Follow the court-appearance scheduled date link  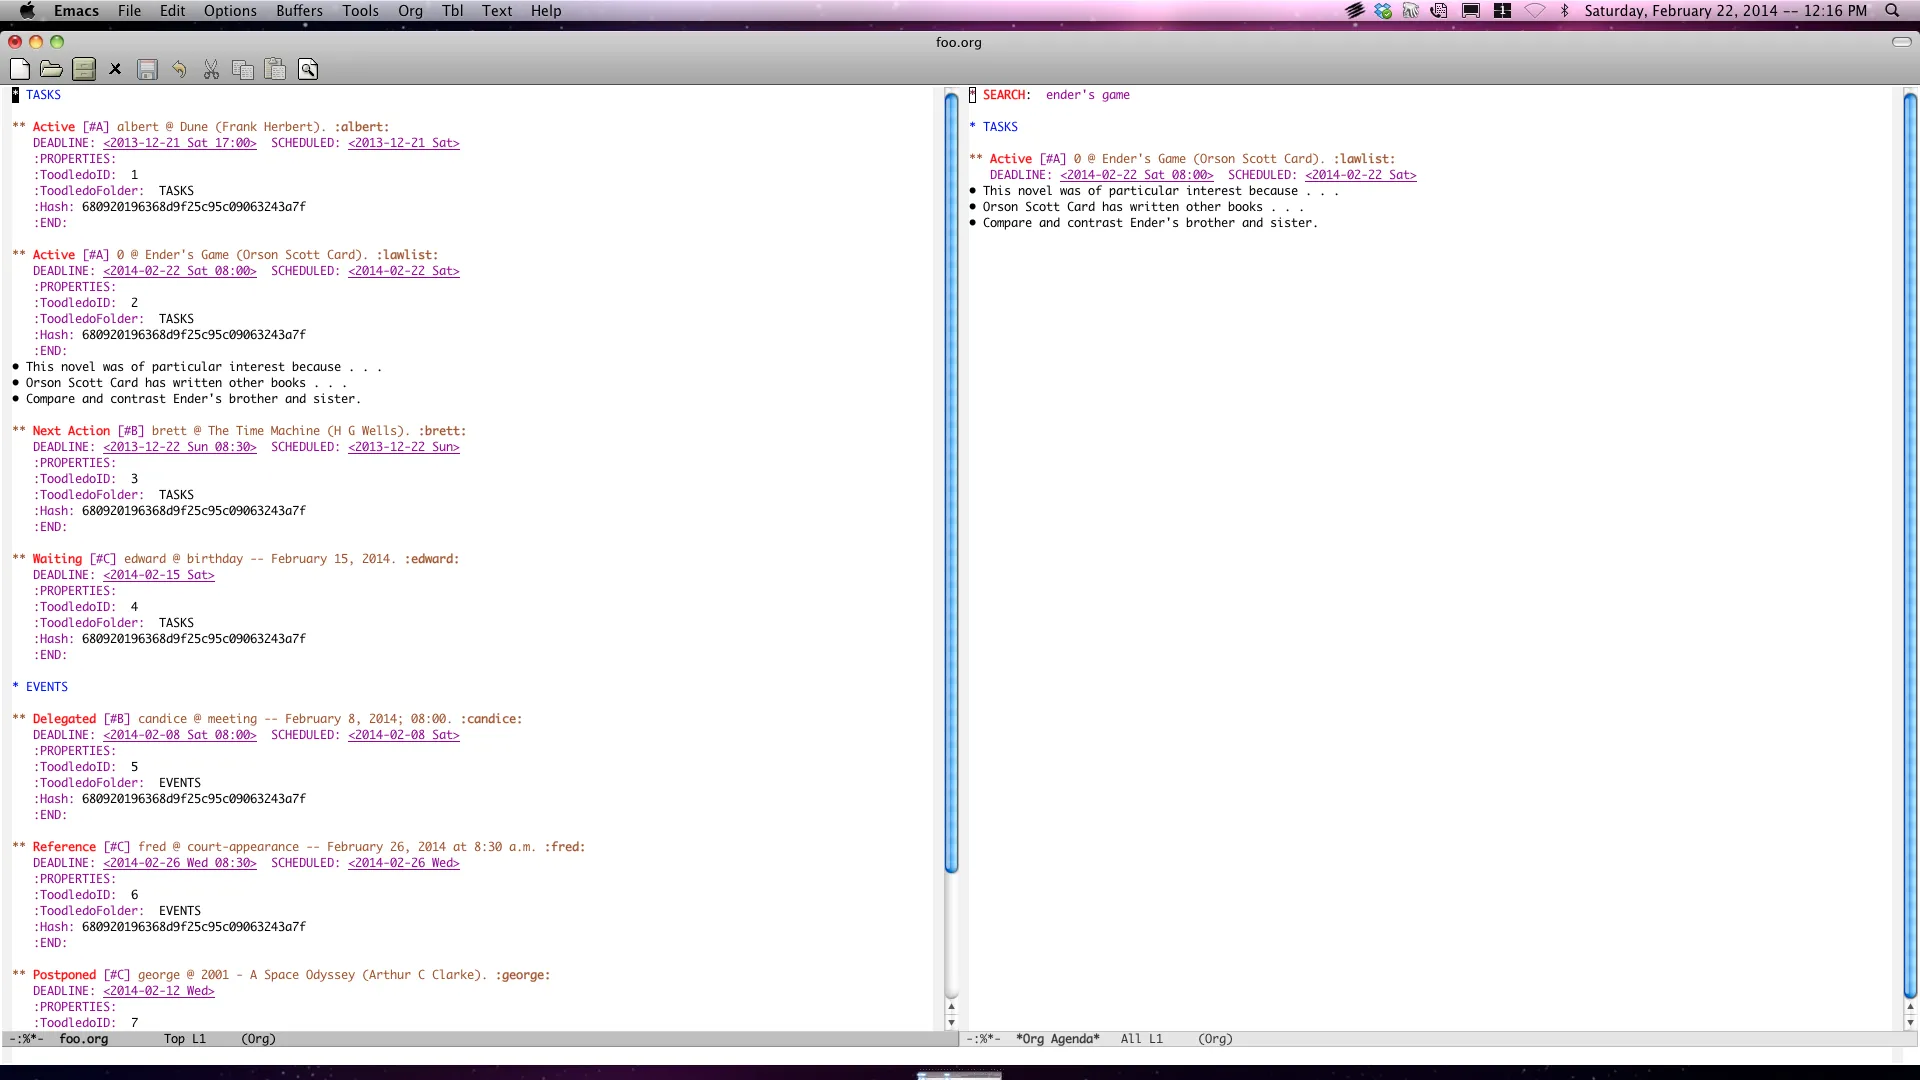point(403,863)
